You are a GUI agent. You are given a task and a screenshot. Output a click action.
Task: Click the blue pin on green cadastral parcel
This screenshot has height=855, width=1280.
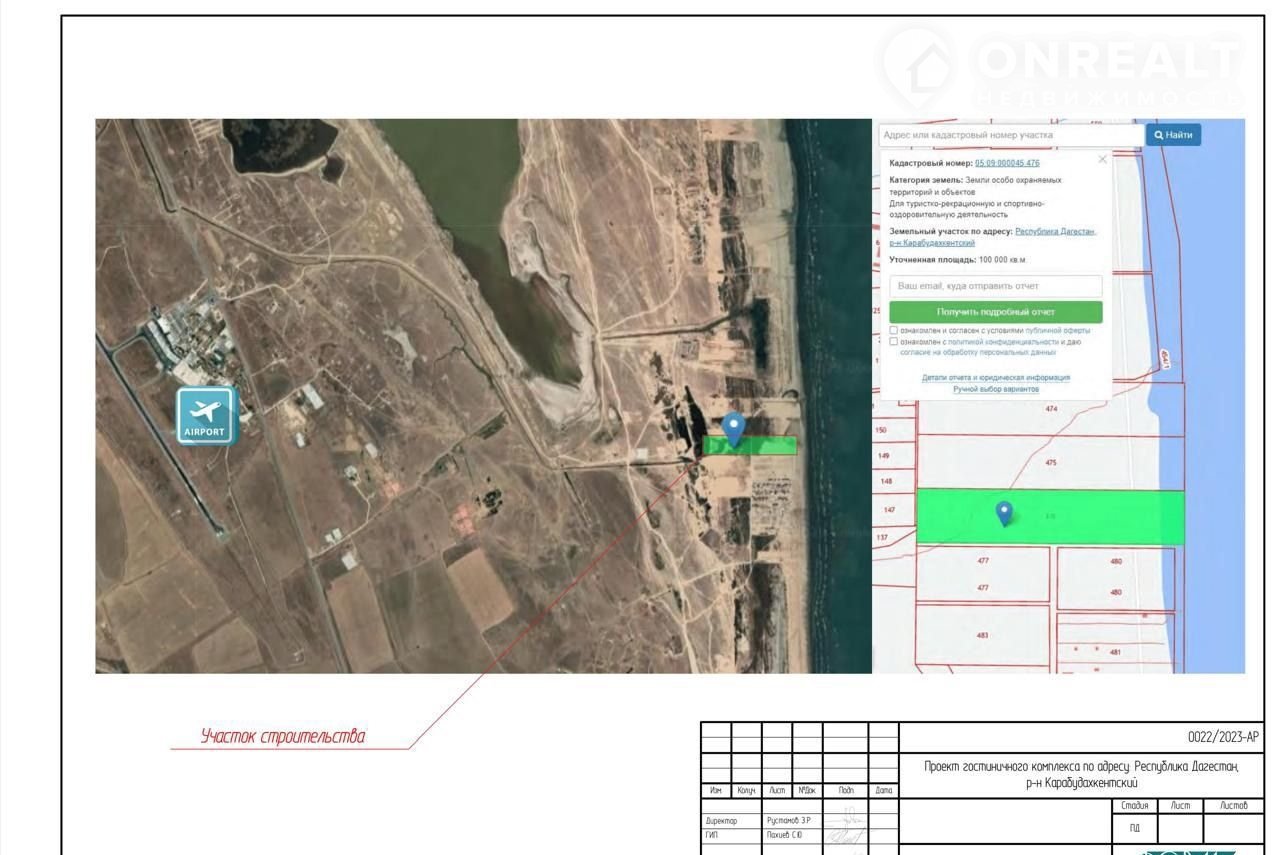tap(1004, 513)
